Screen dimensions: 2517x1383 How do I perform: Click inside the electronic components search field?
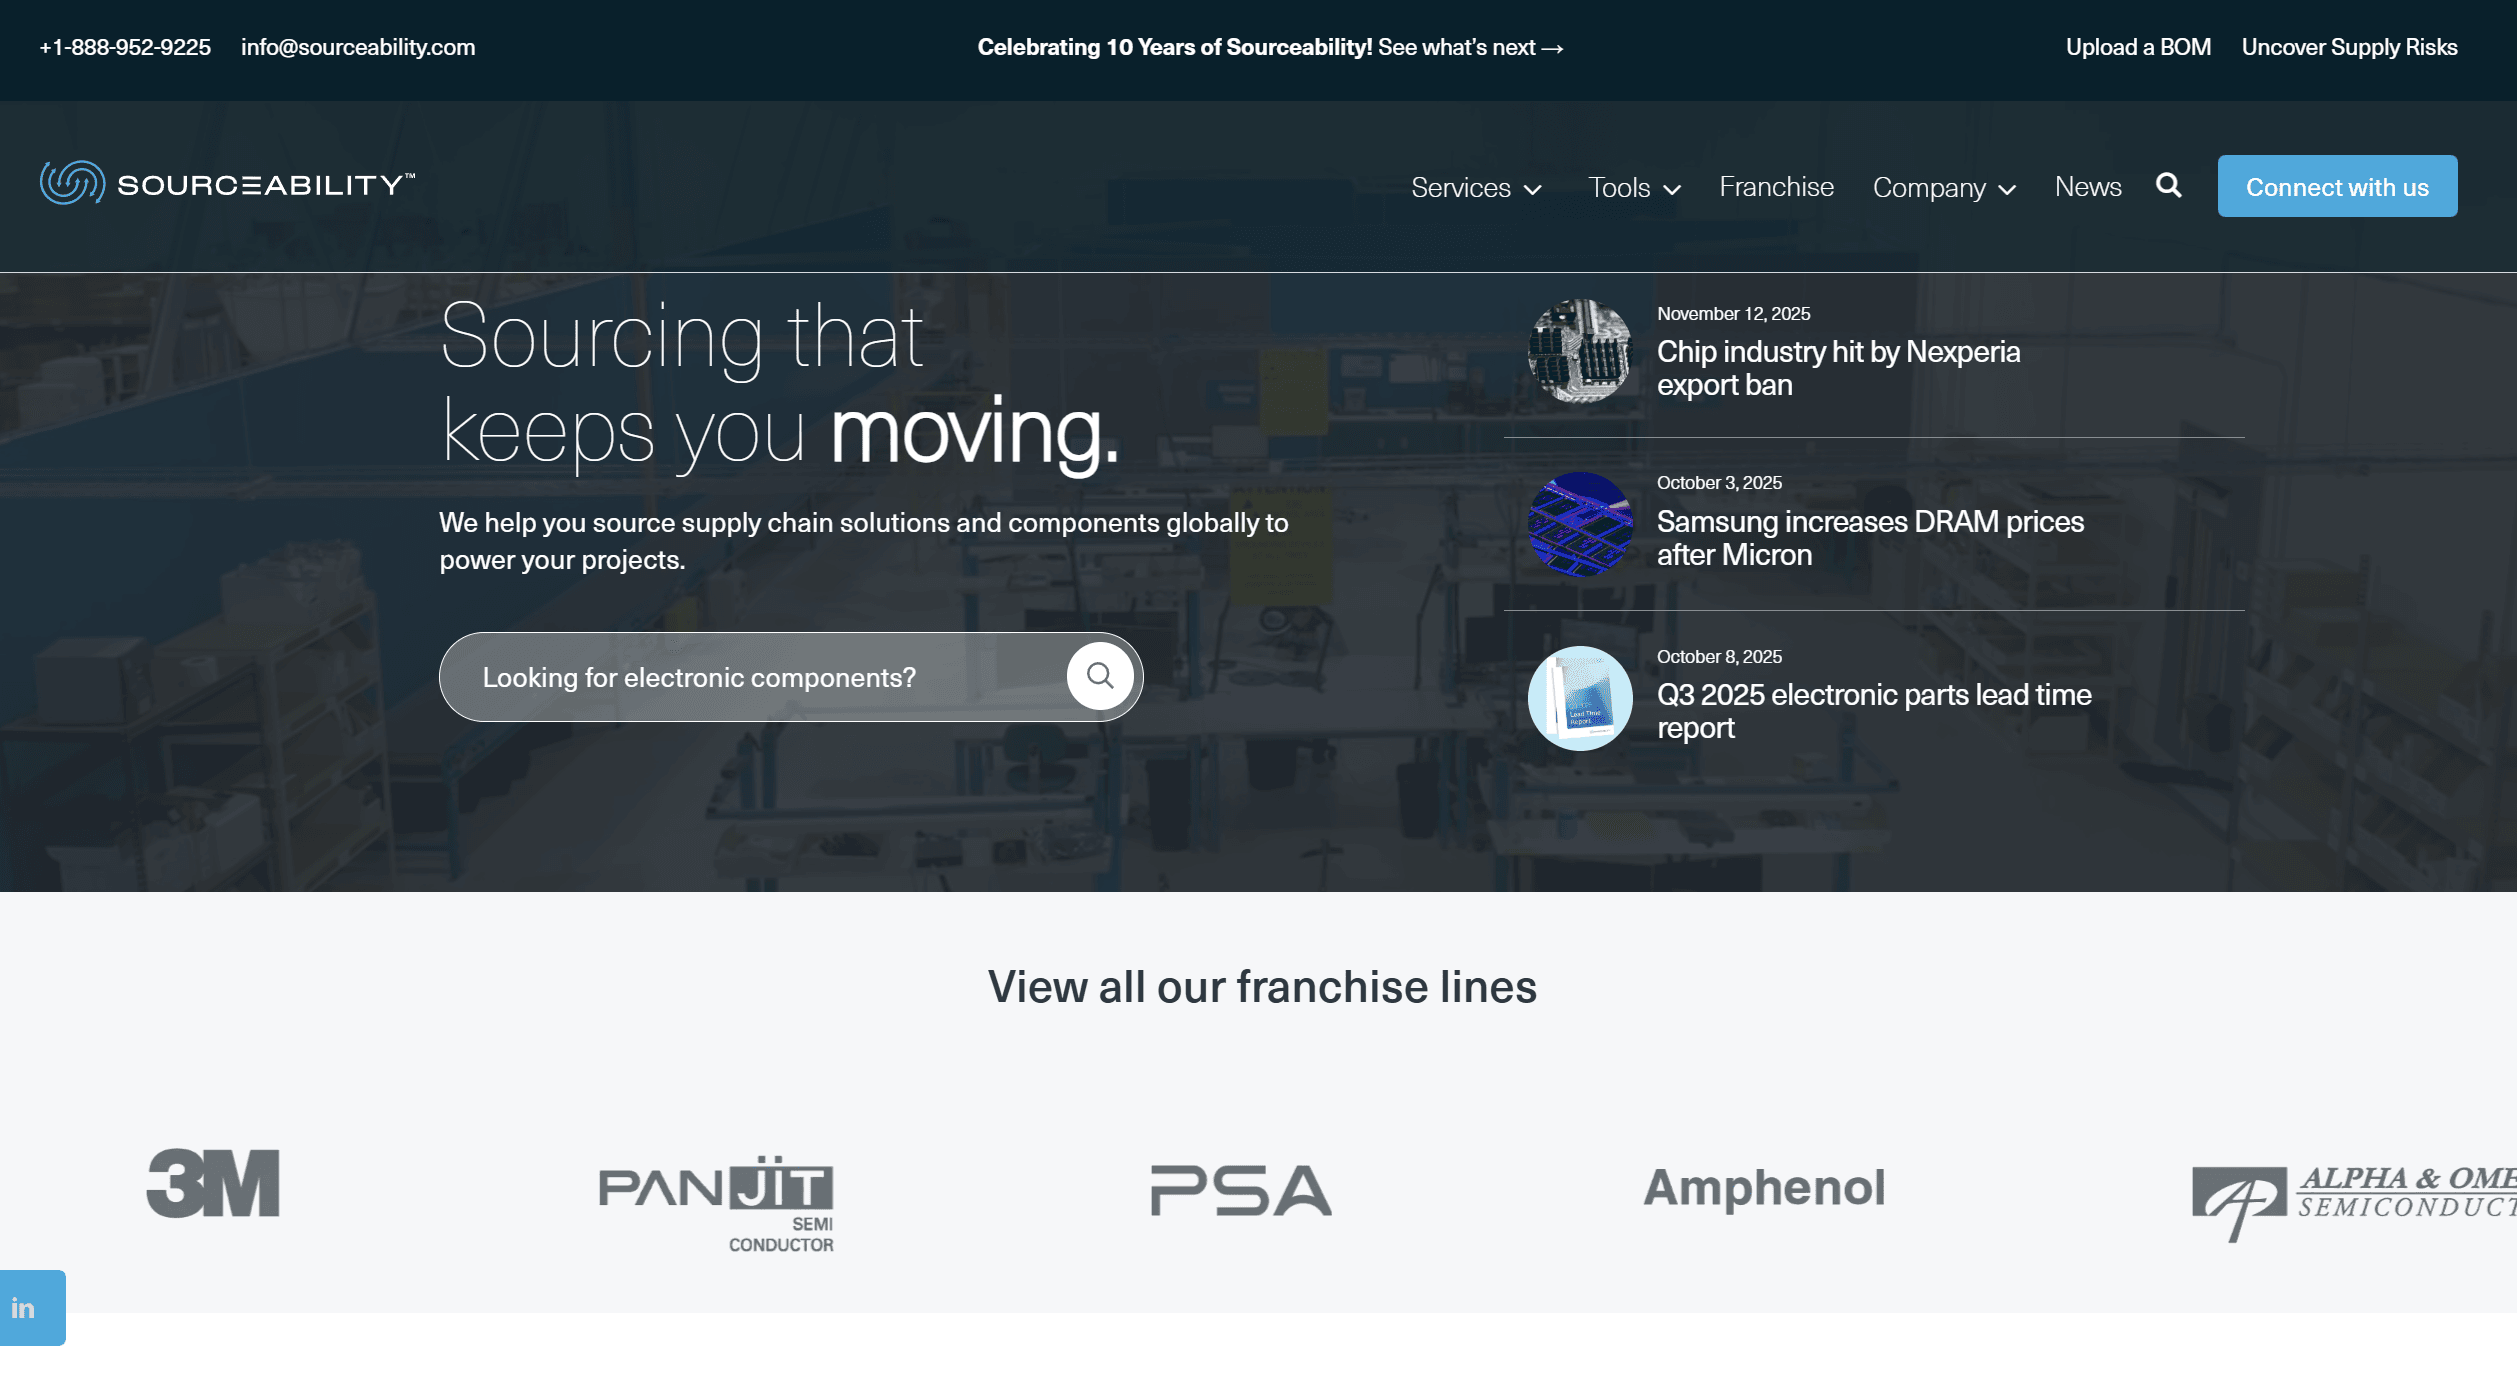coord(750,676)
